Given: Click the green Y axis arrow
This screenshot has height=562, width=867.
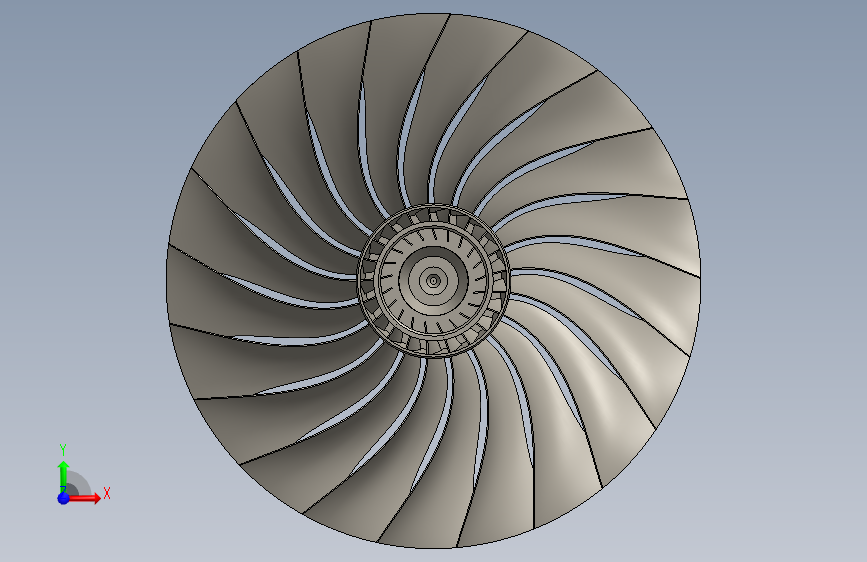Looking at the screenshot, I should click(x=63, y=476).
